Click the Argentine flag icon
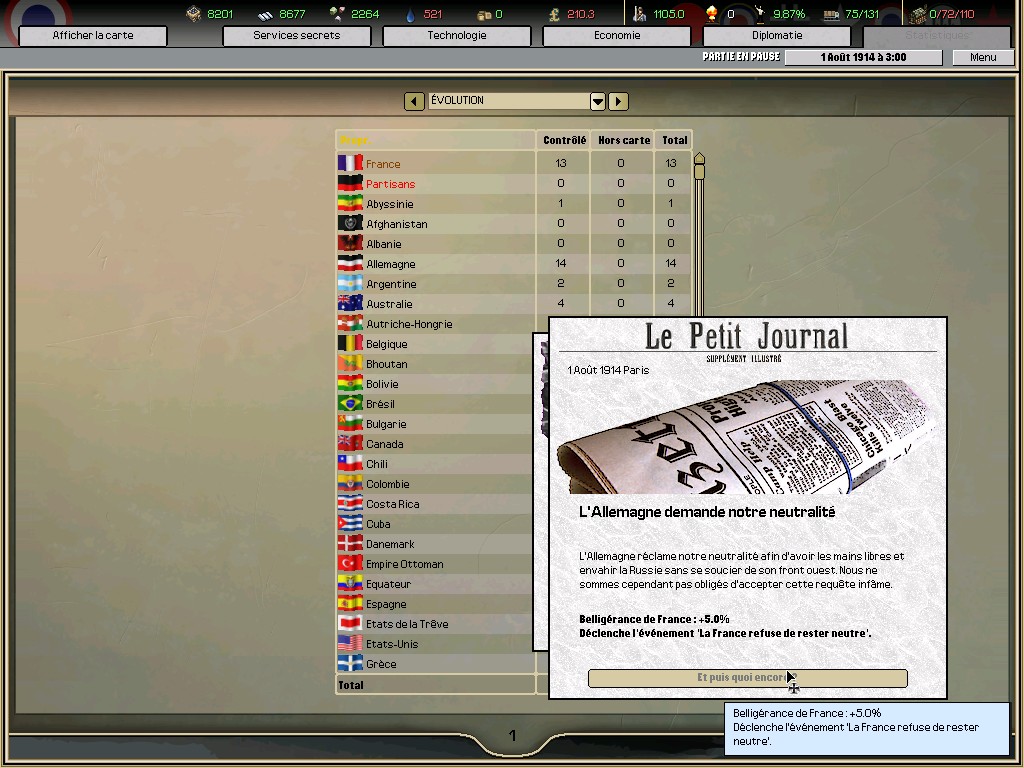1024x768 pixels. [x=350, y=283]
